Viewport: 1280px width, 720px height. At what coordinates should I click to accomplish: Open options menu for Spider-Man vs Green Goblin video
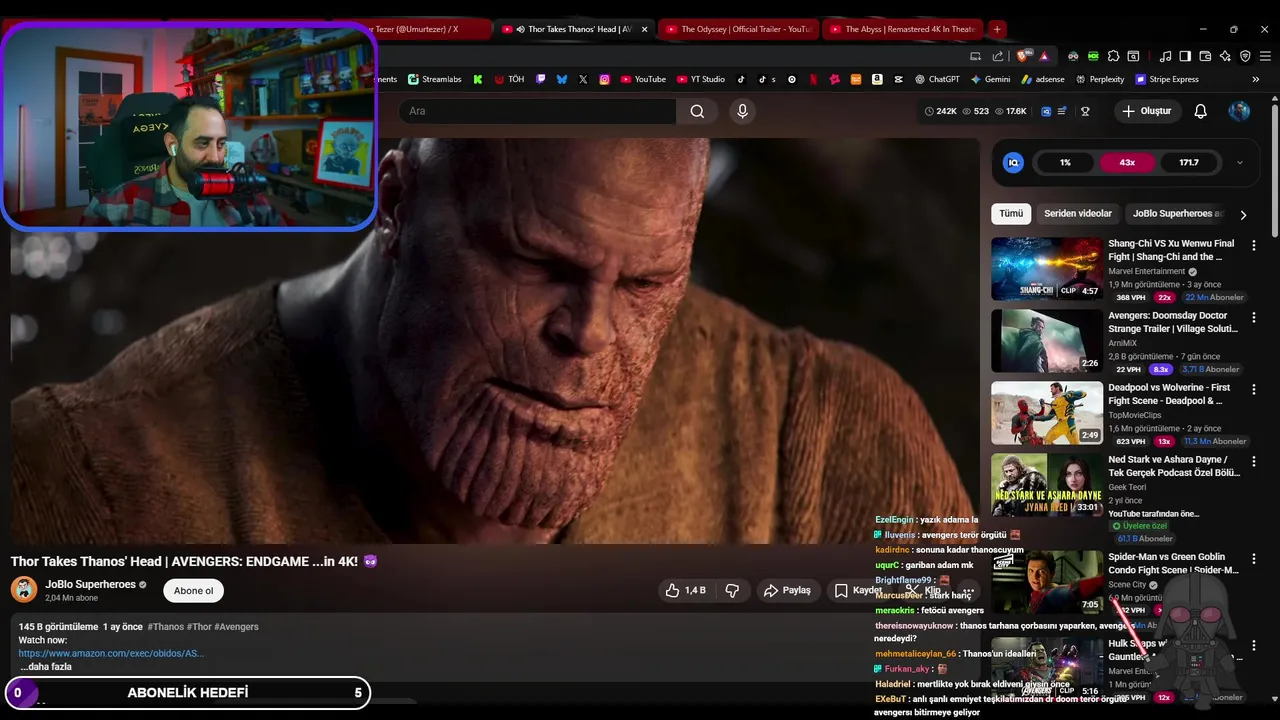click(x=1254, y=559)
